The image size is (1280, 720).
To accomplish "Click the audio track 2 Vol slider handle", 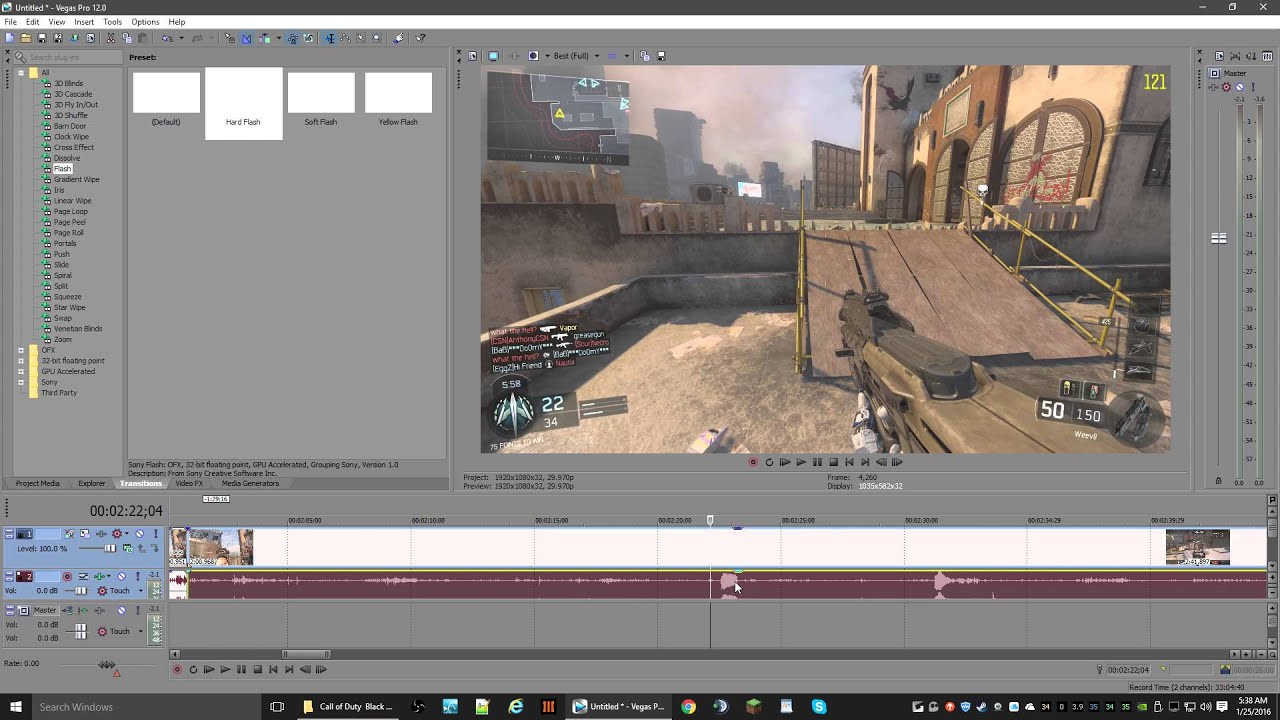I will pyautogui.click(x=81, y=591).
